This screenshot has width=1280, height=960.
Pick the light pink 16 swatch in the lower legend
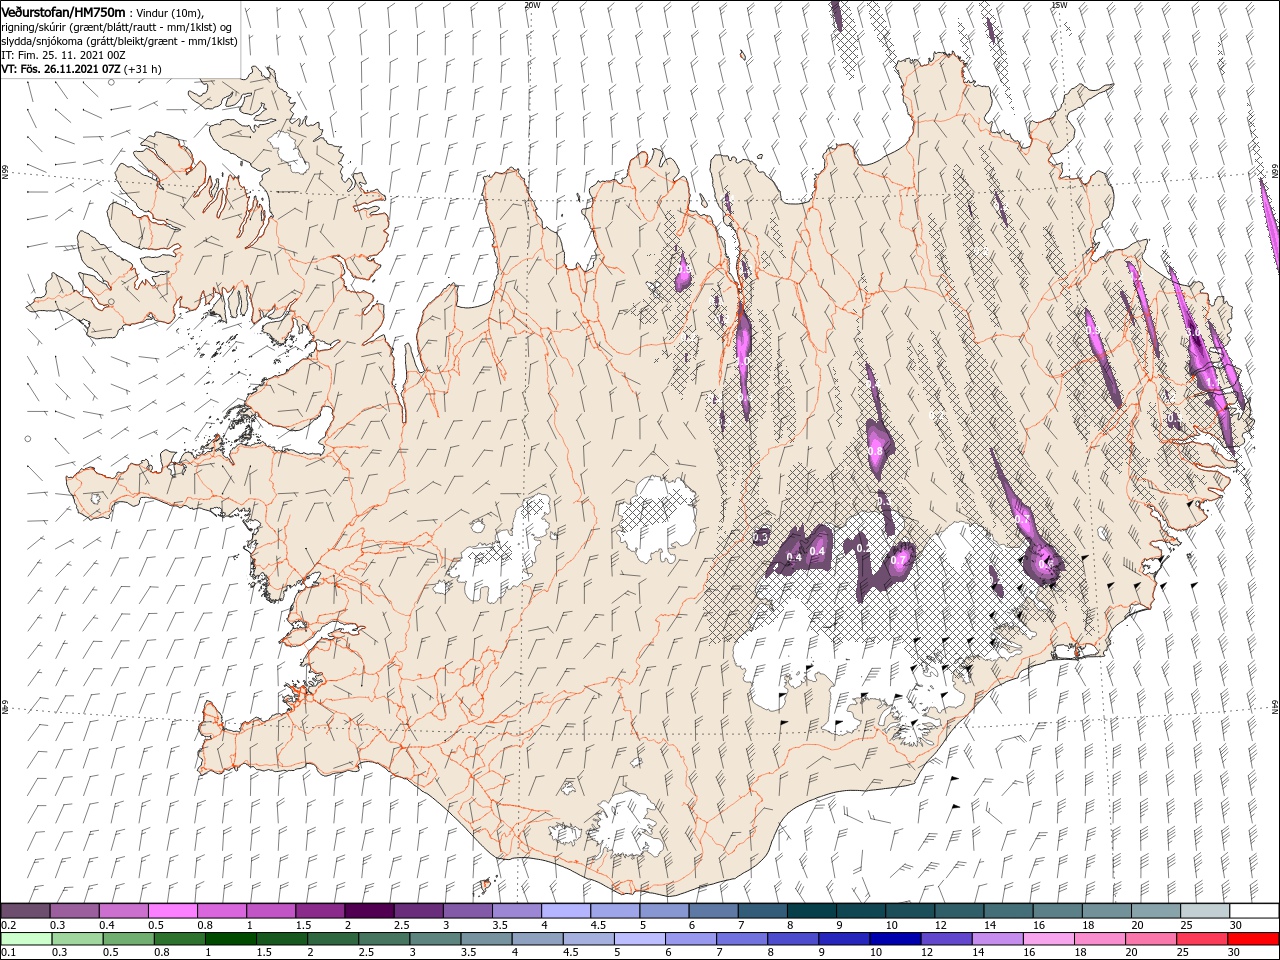1049,939
